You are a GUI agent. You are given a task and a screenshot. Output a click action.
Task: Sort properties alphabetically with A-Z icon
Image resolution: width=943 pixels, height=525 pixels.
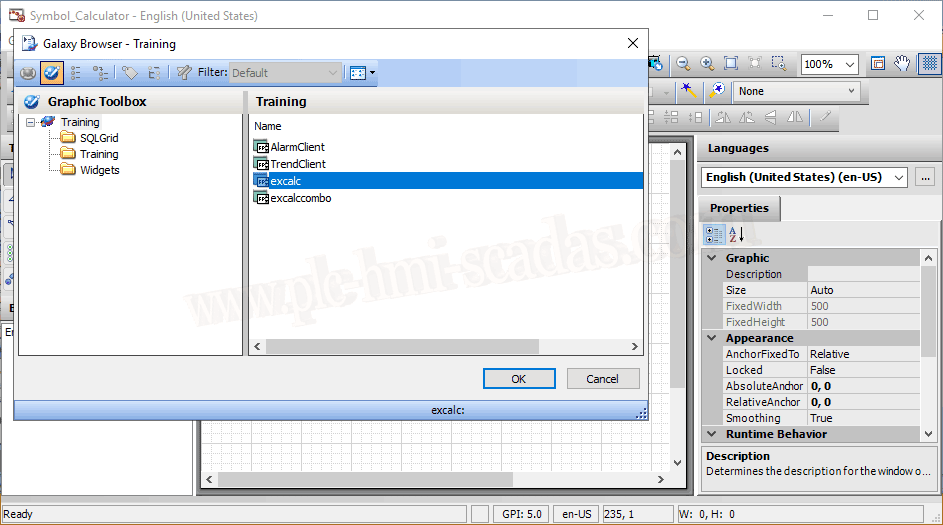pyautogui.click(x=737, y=235)
